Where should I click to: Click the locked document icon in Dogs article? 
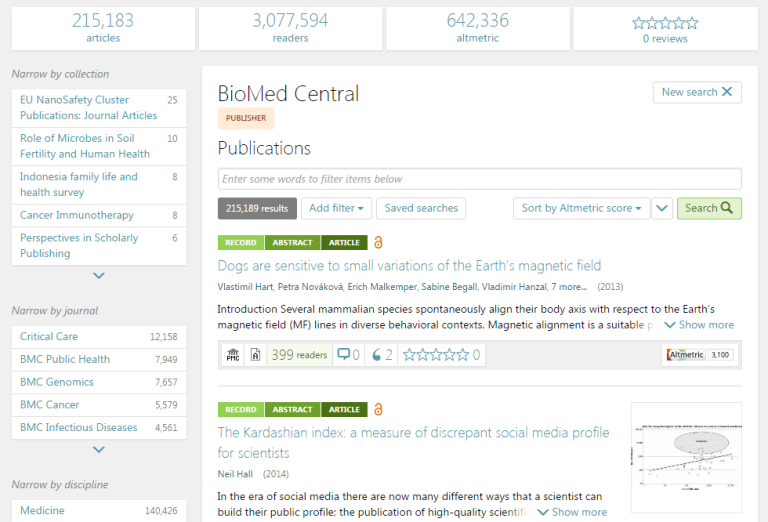(x=255, y=355)
